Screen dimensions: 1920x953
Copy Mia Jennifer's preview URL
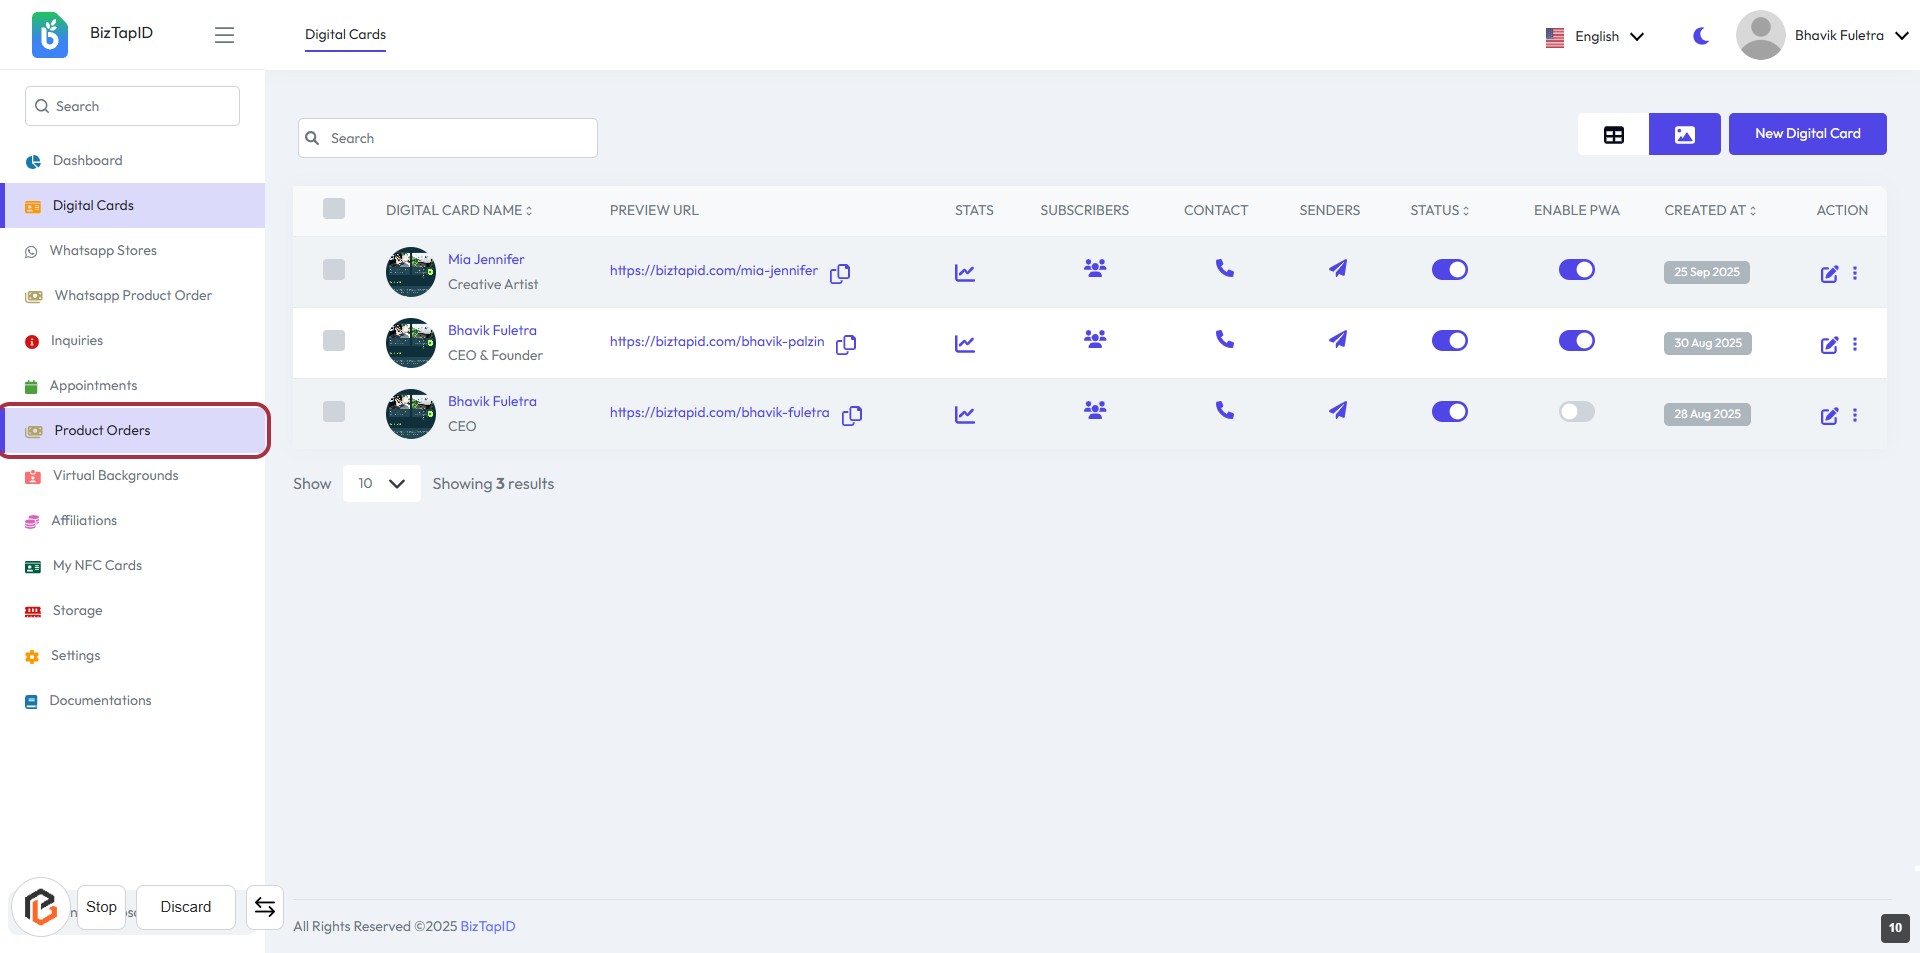pyautogui.click(x=840, y=273)
